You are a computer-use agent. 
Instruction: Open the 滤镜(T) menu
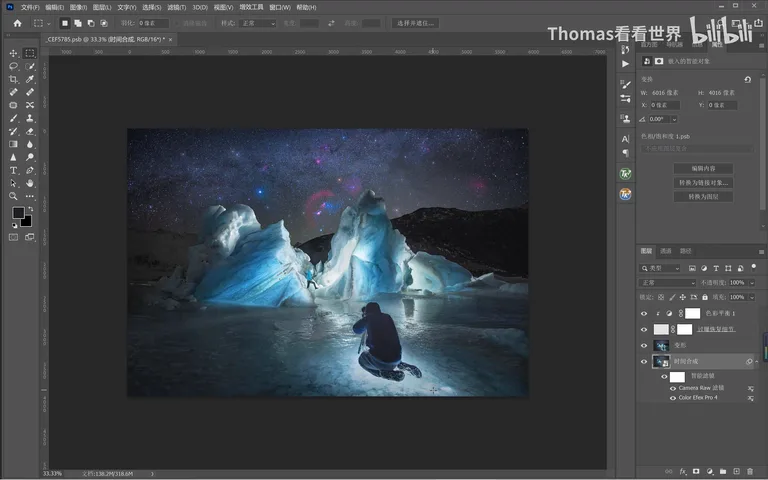click(x=176, y=7)
